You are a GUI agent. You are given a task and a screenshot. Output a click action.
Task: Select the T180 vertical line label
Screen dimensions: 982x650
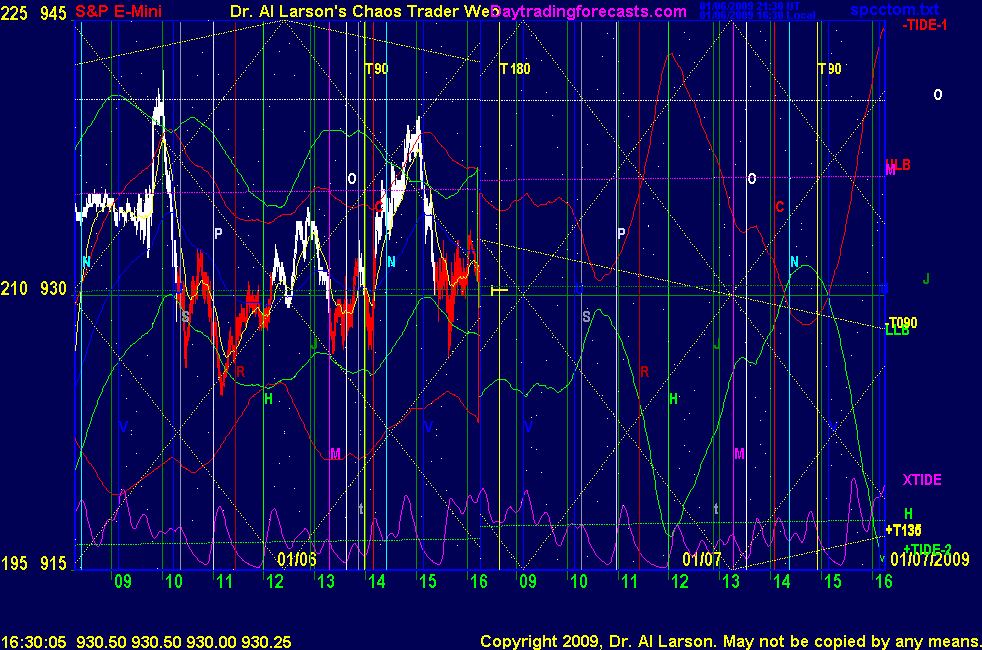(515, 69)
